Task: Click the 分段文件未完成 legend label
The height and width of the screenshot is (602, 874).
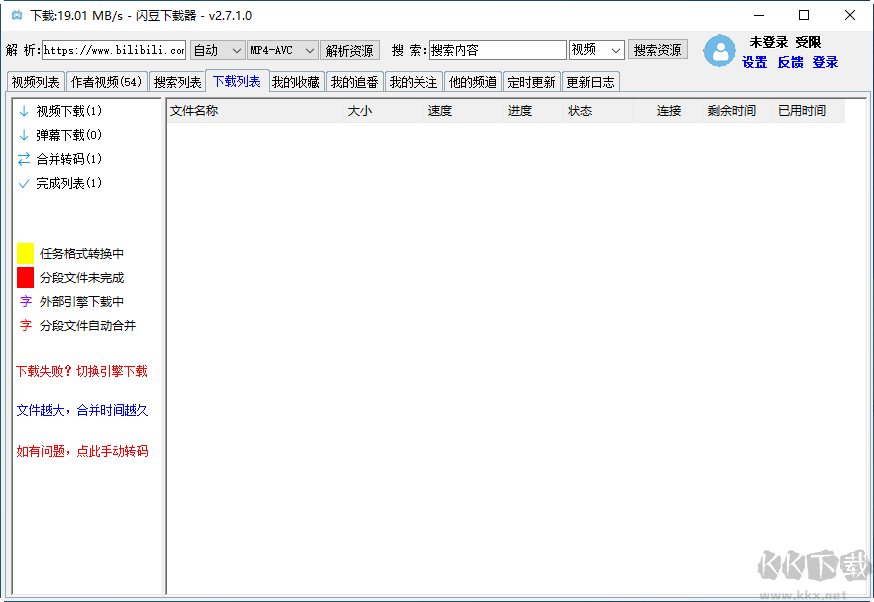Action: tap(82, 278)
